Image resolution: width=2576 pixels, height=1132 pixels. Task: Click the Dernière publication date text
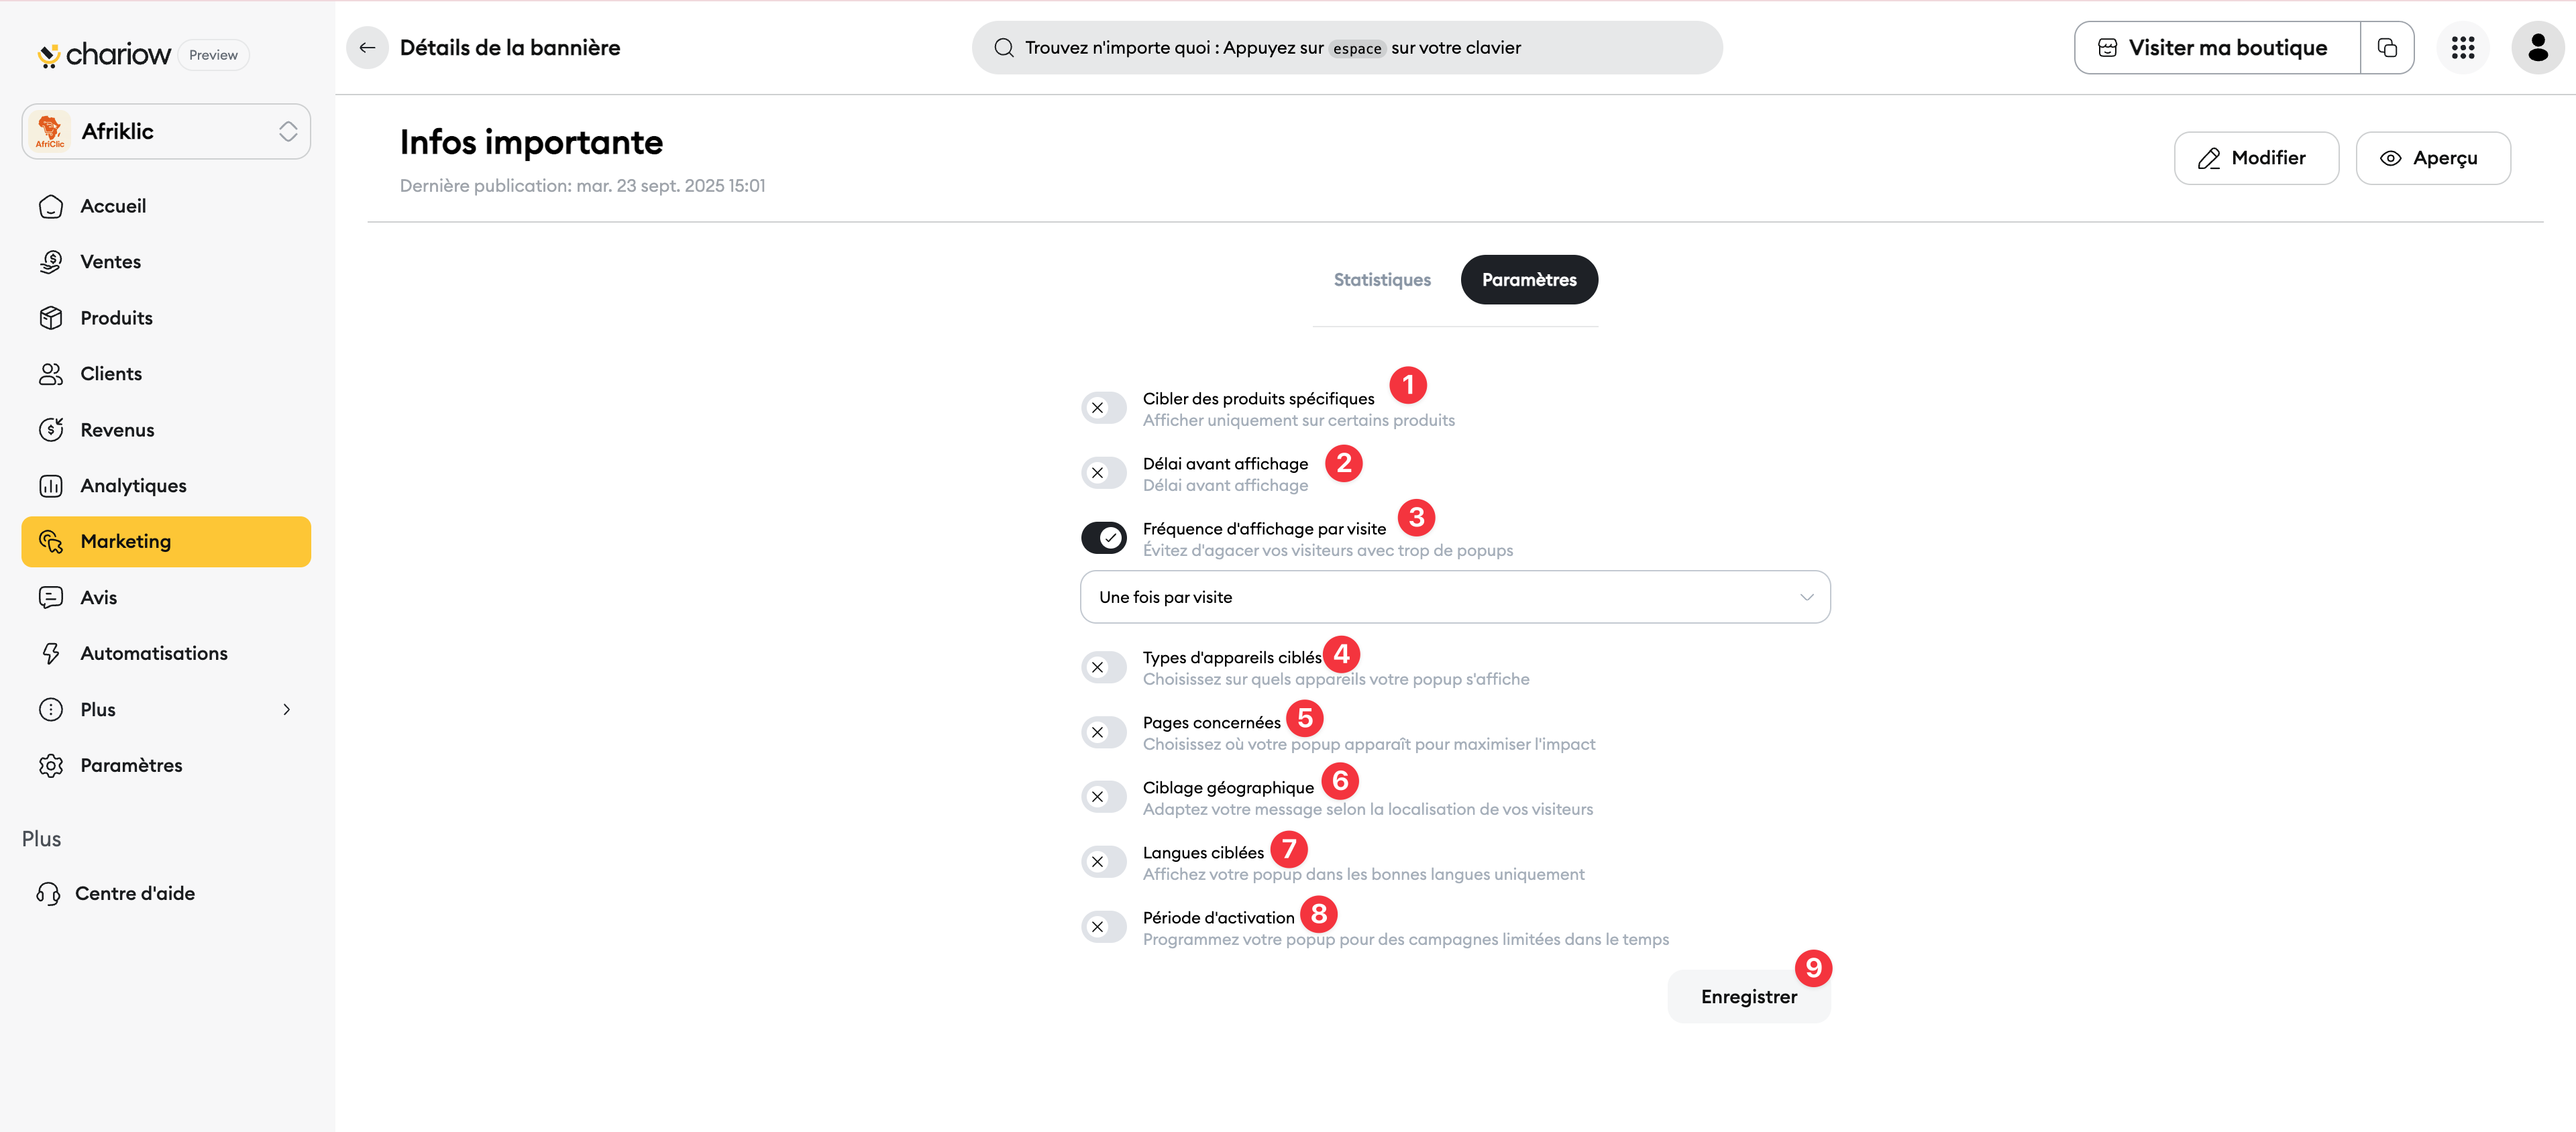(582, 186)
